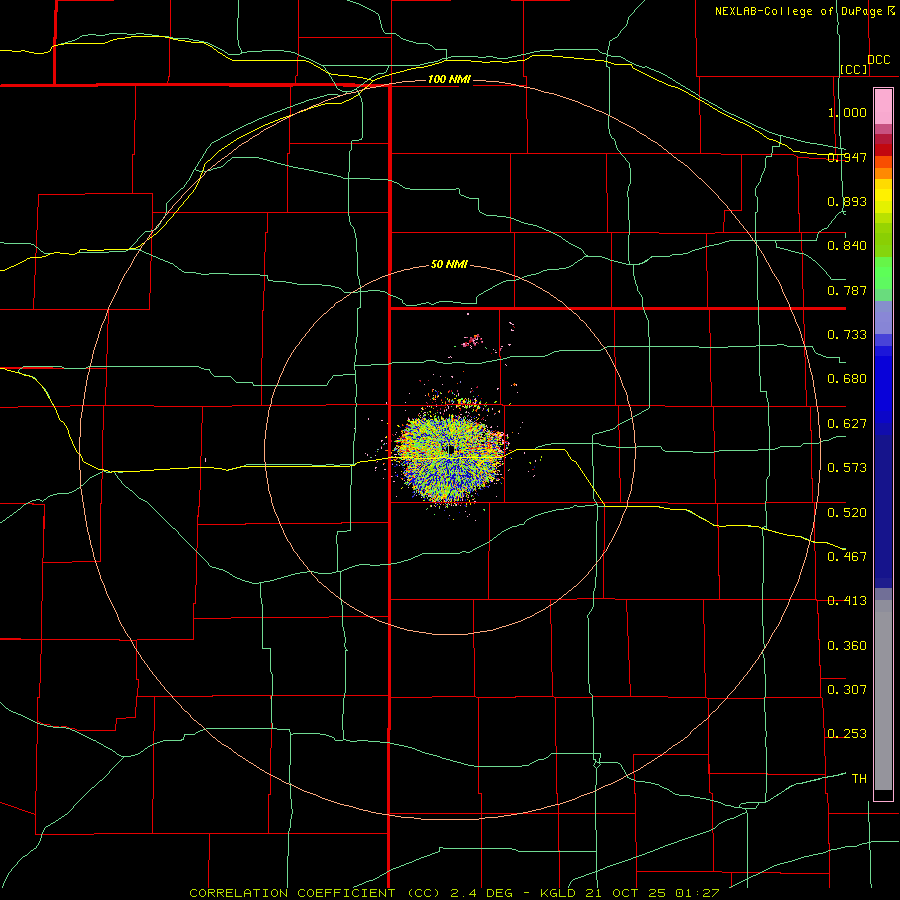Image resolution: width=900 pixels, height=900 pixels.
Task: Click the 0.413 color scale value
Action: pos(847,601)
